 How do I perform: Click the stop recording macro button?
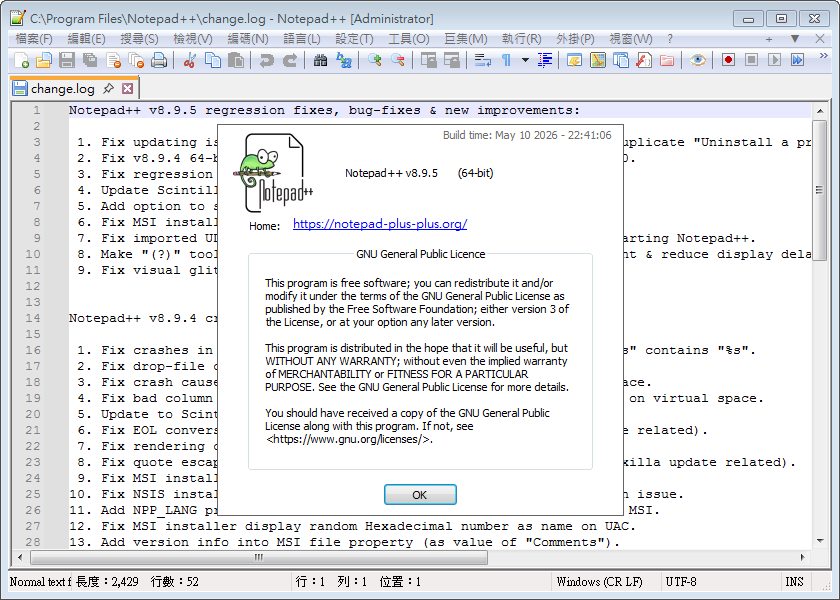coord(751,60)
